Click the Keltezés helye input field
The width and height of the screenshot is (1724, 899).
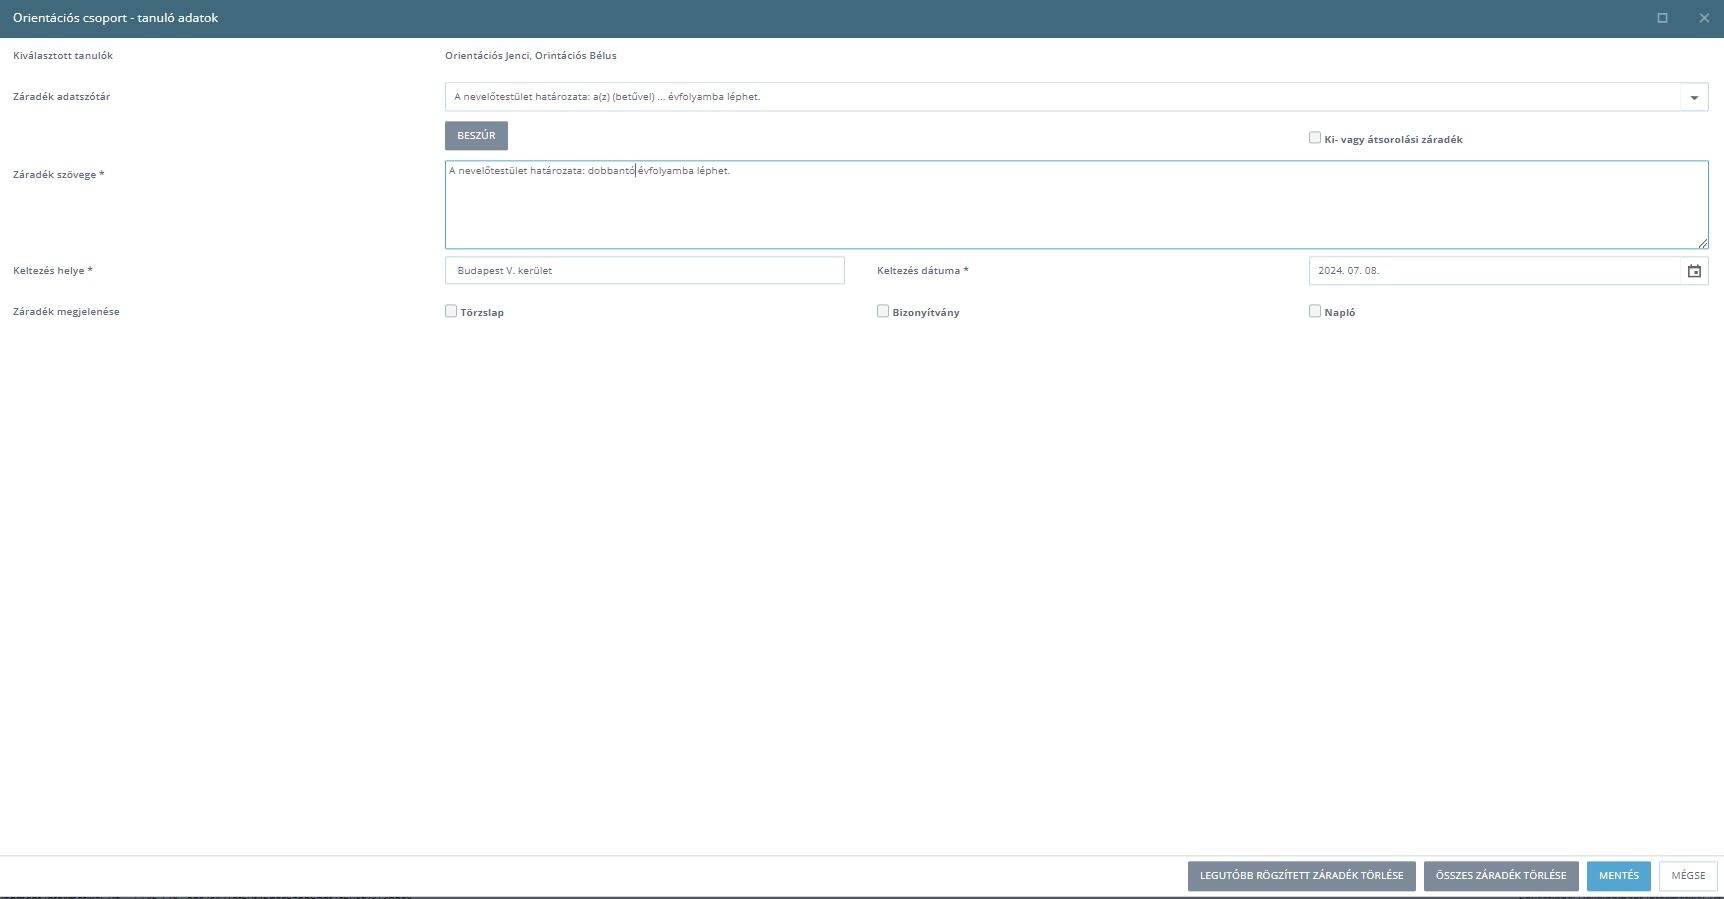644,271
